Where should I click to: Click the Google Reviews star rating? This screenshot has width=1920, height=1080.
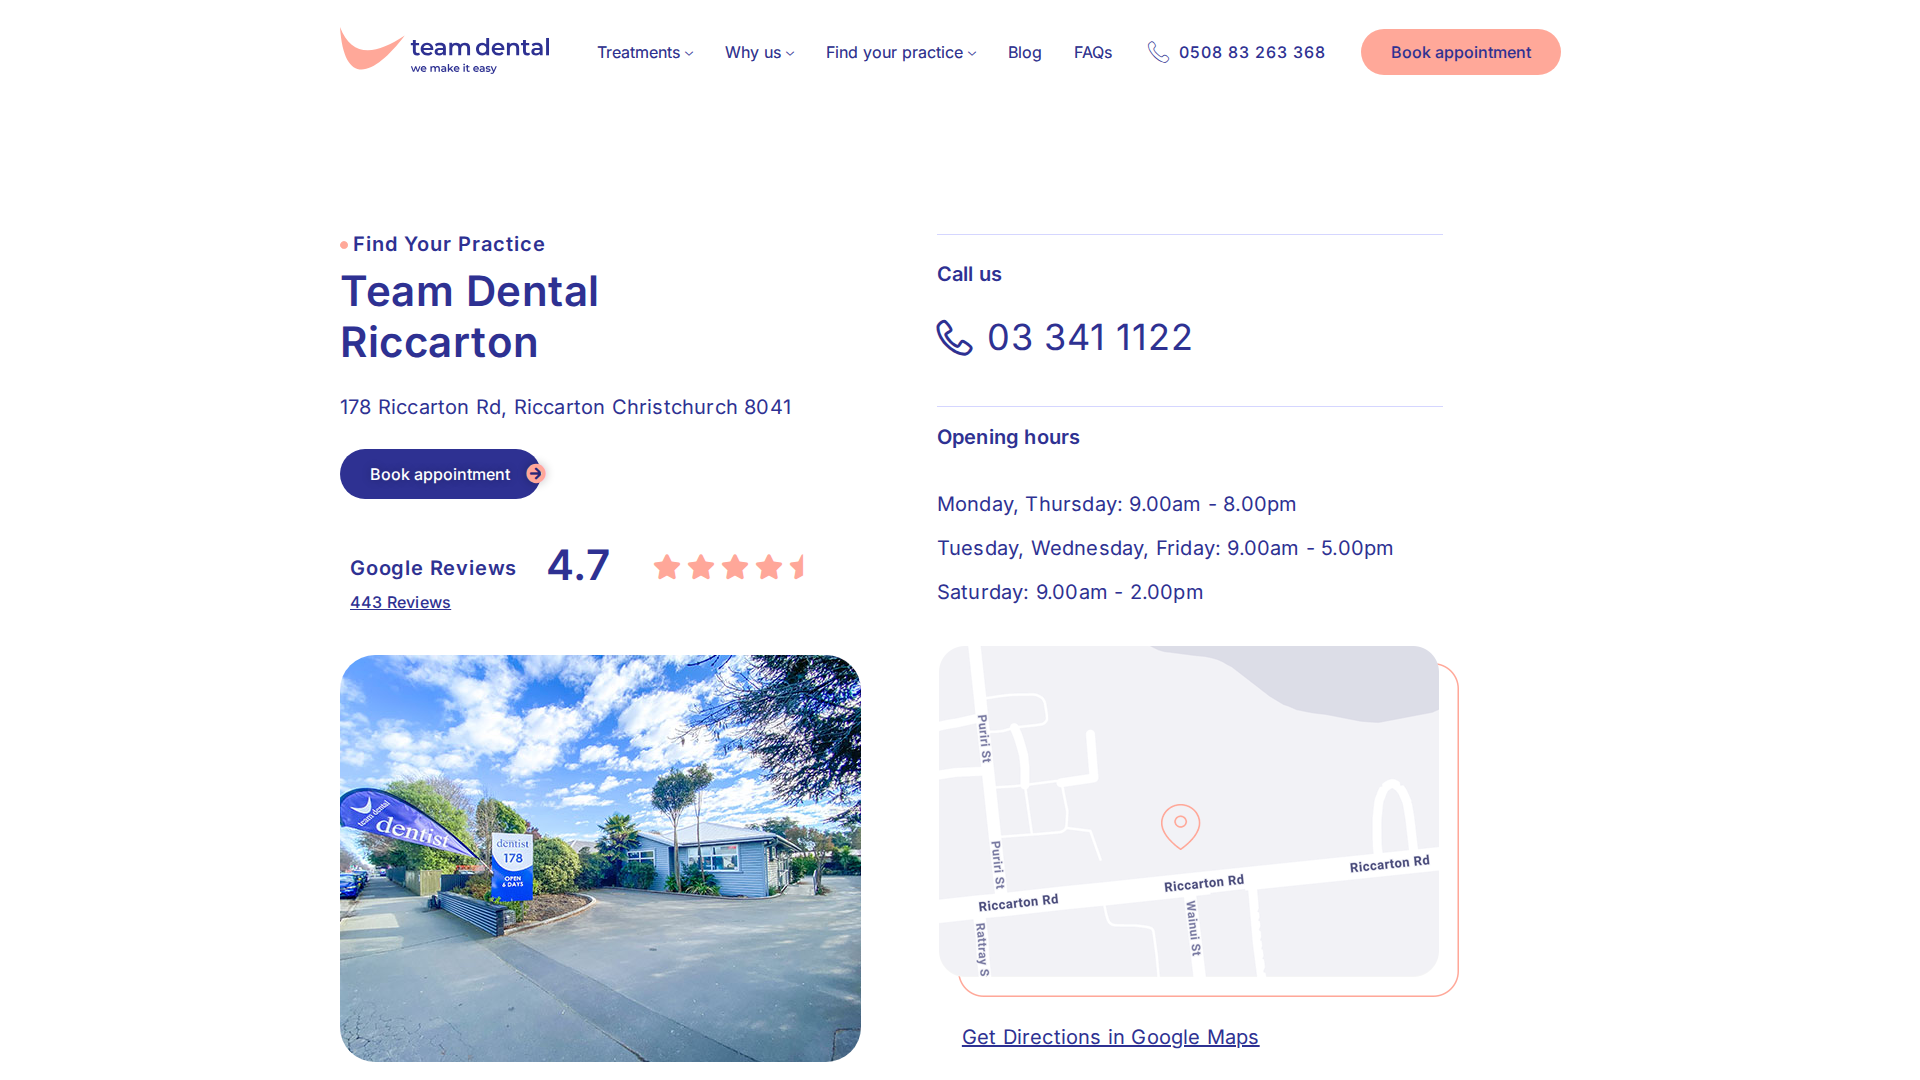click(x=729, y=567)
